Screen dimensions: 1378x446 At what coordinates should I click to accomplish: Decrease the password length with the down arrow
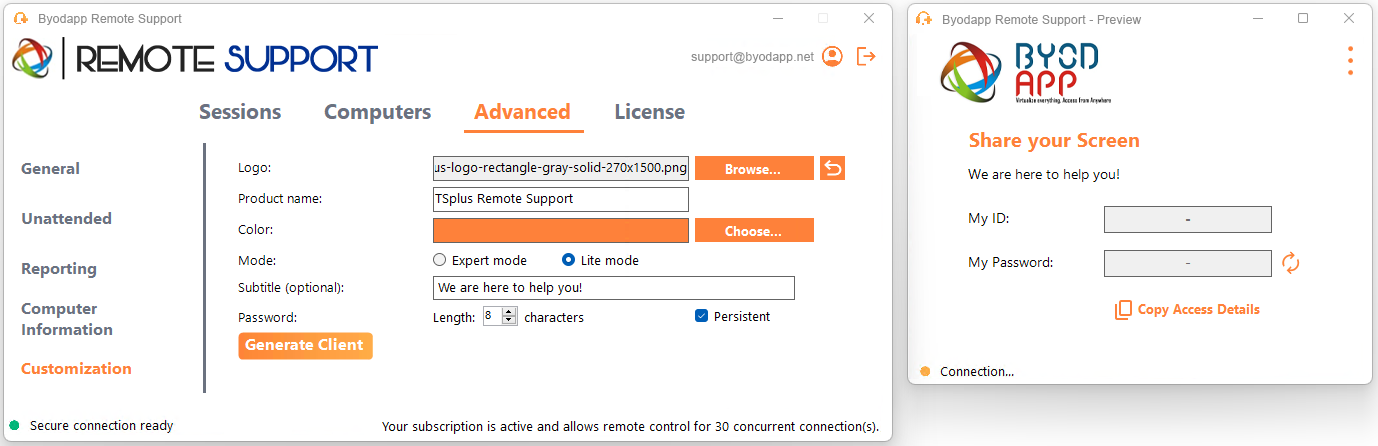click(510, 321)
